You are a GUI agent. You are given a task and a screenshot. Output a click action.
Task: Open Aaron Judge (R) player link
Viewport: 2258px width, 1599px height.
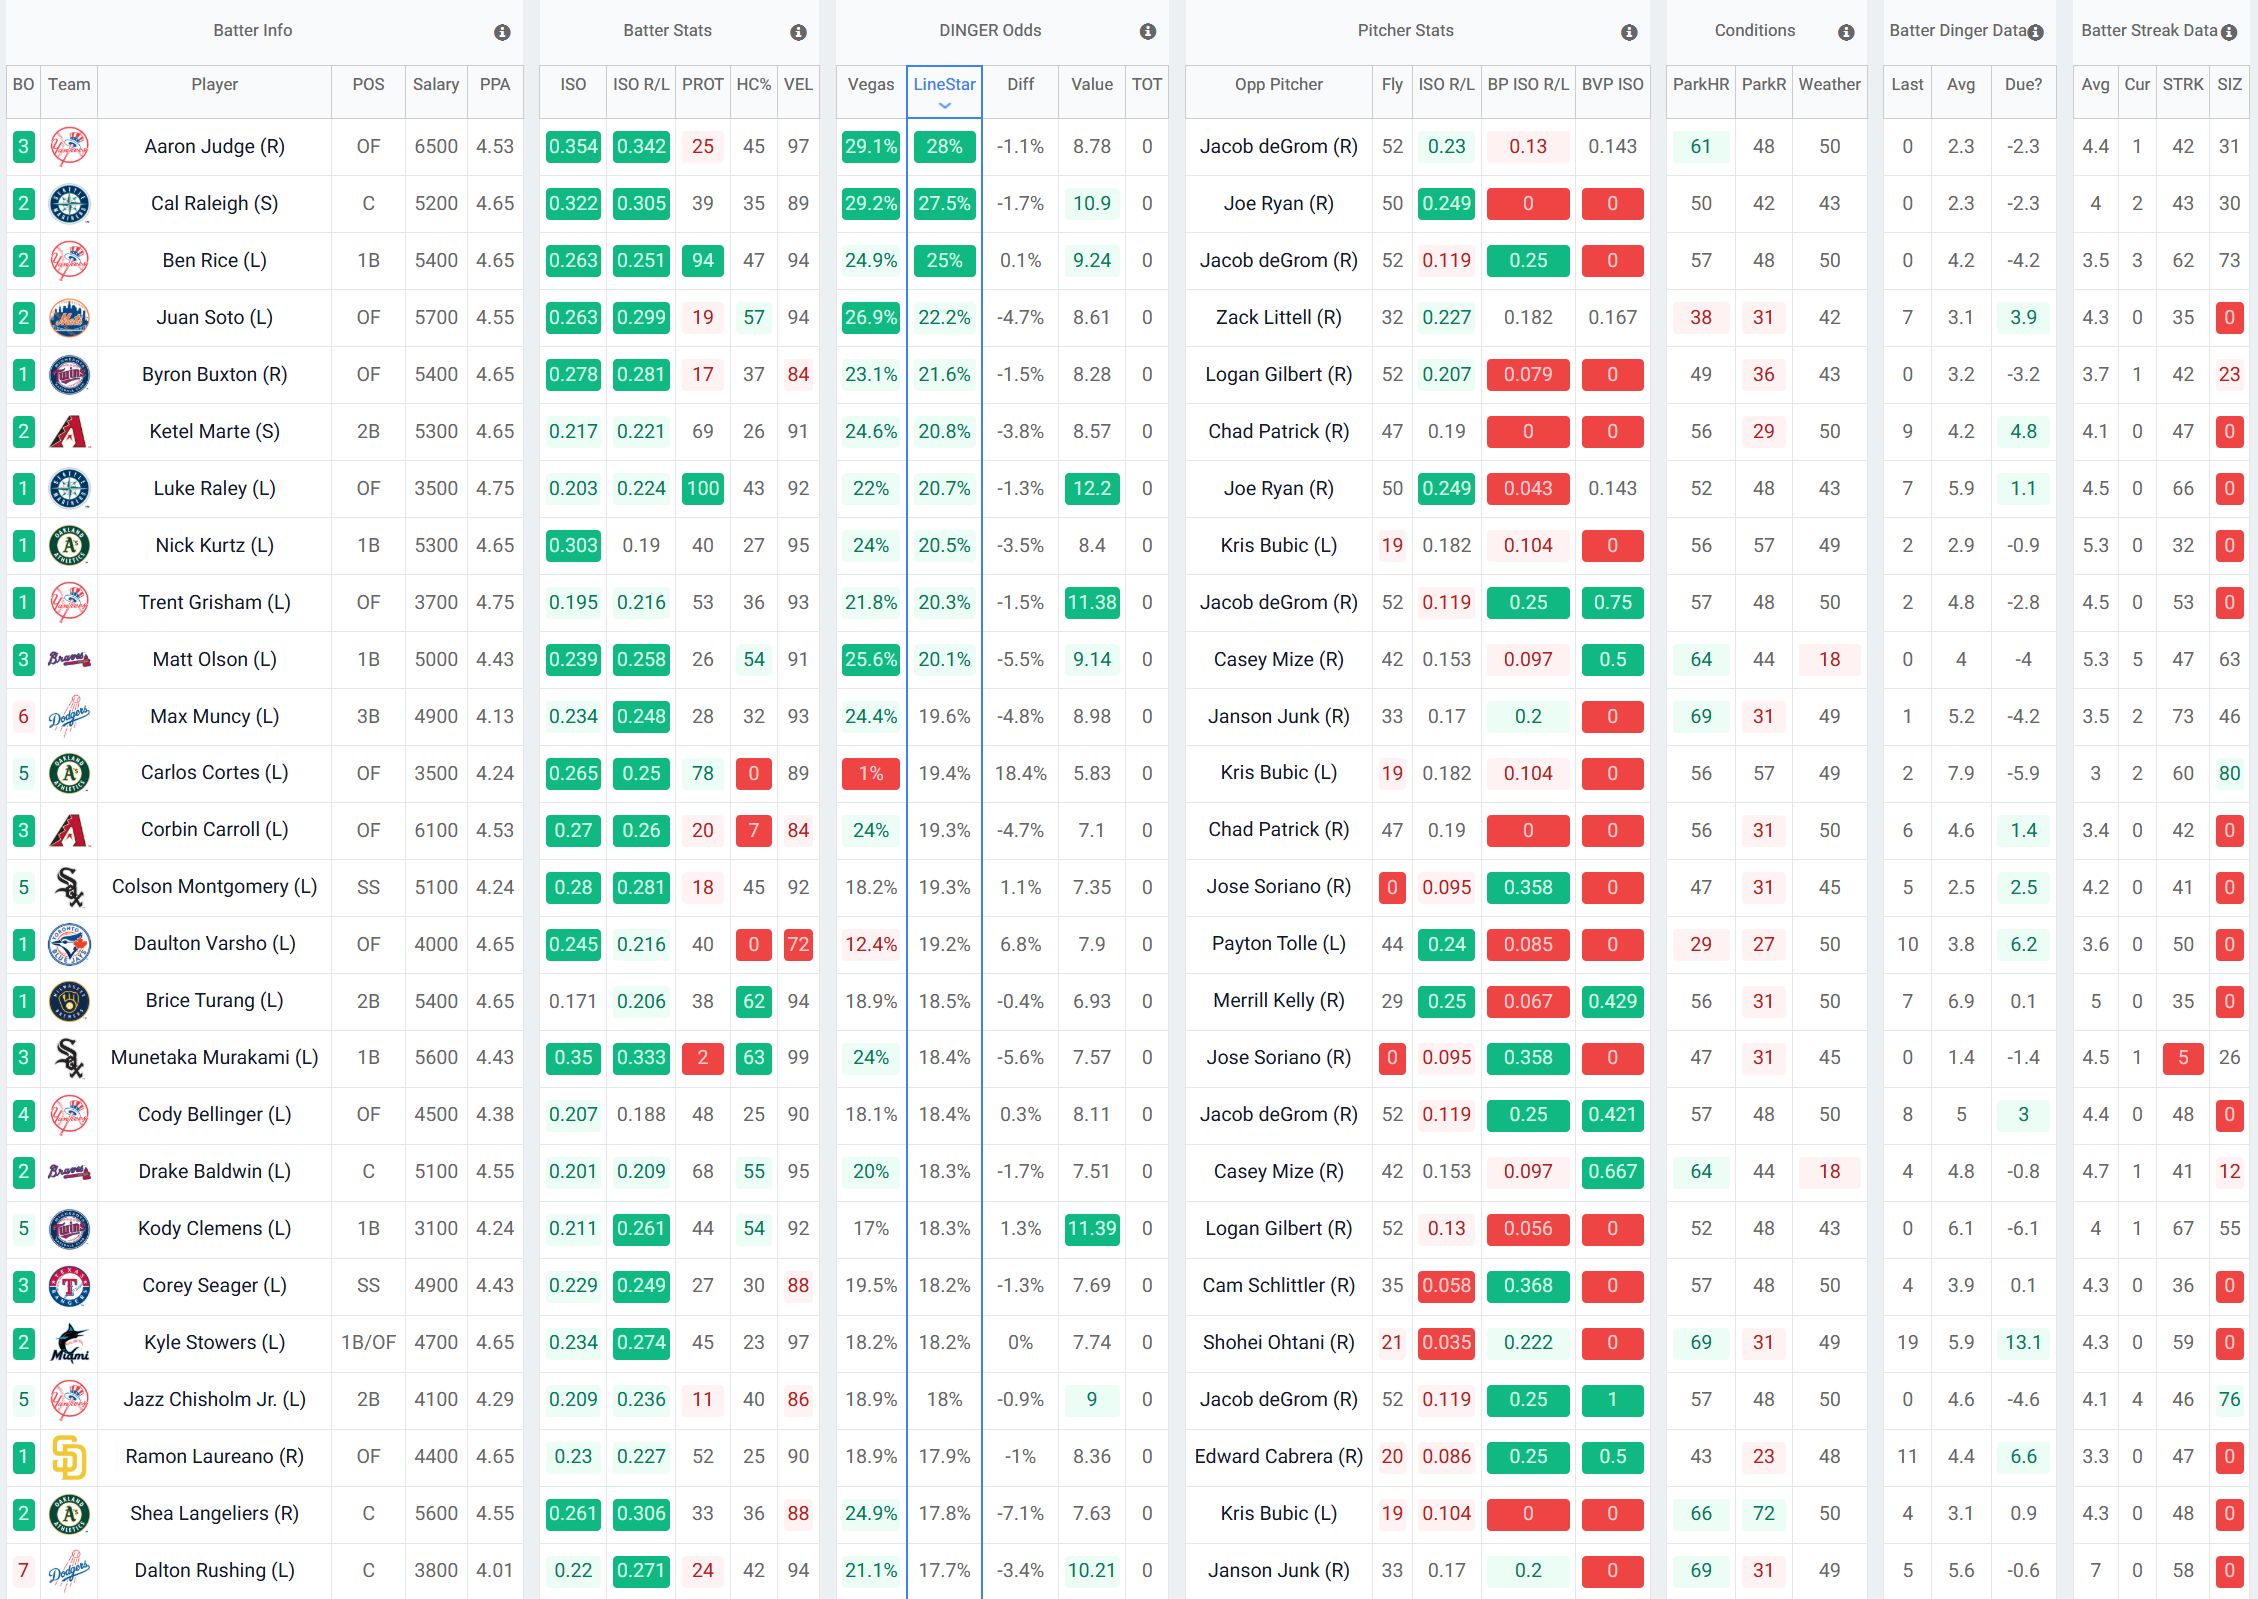click(214, 147)
